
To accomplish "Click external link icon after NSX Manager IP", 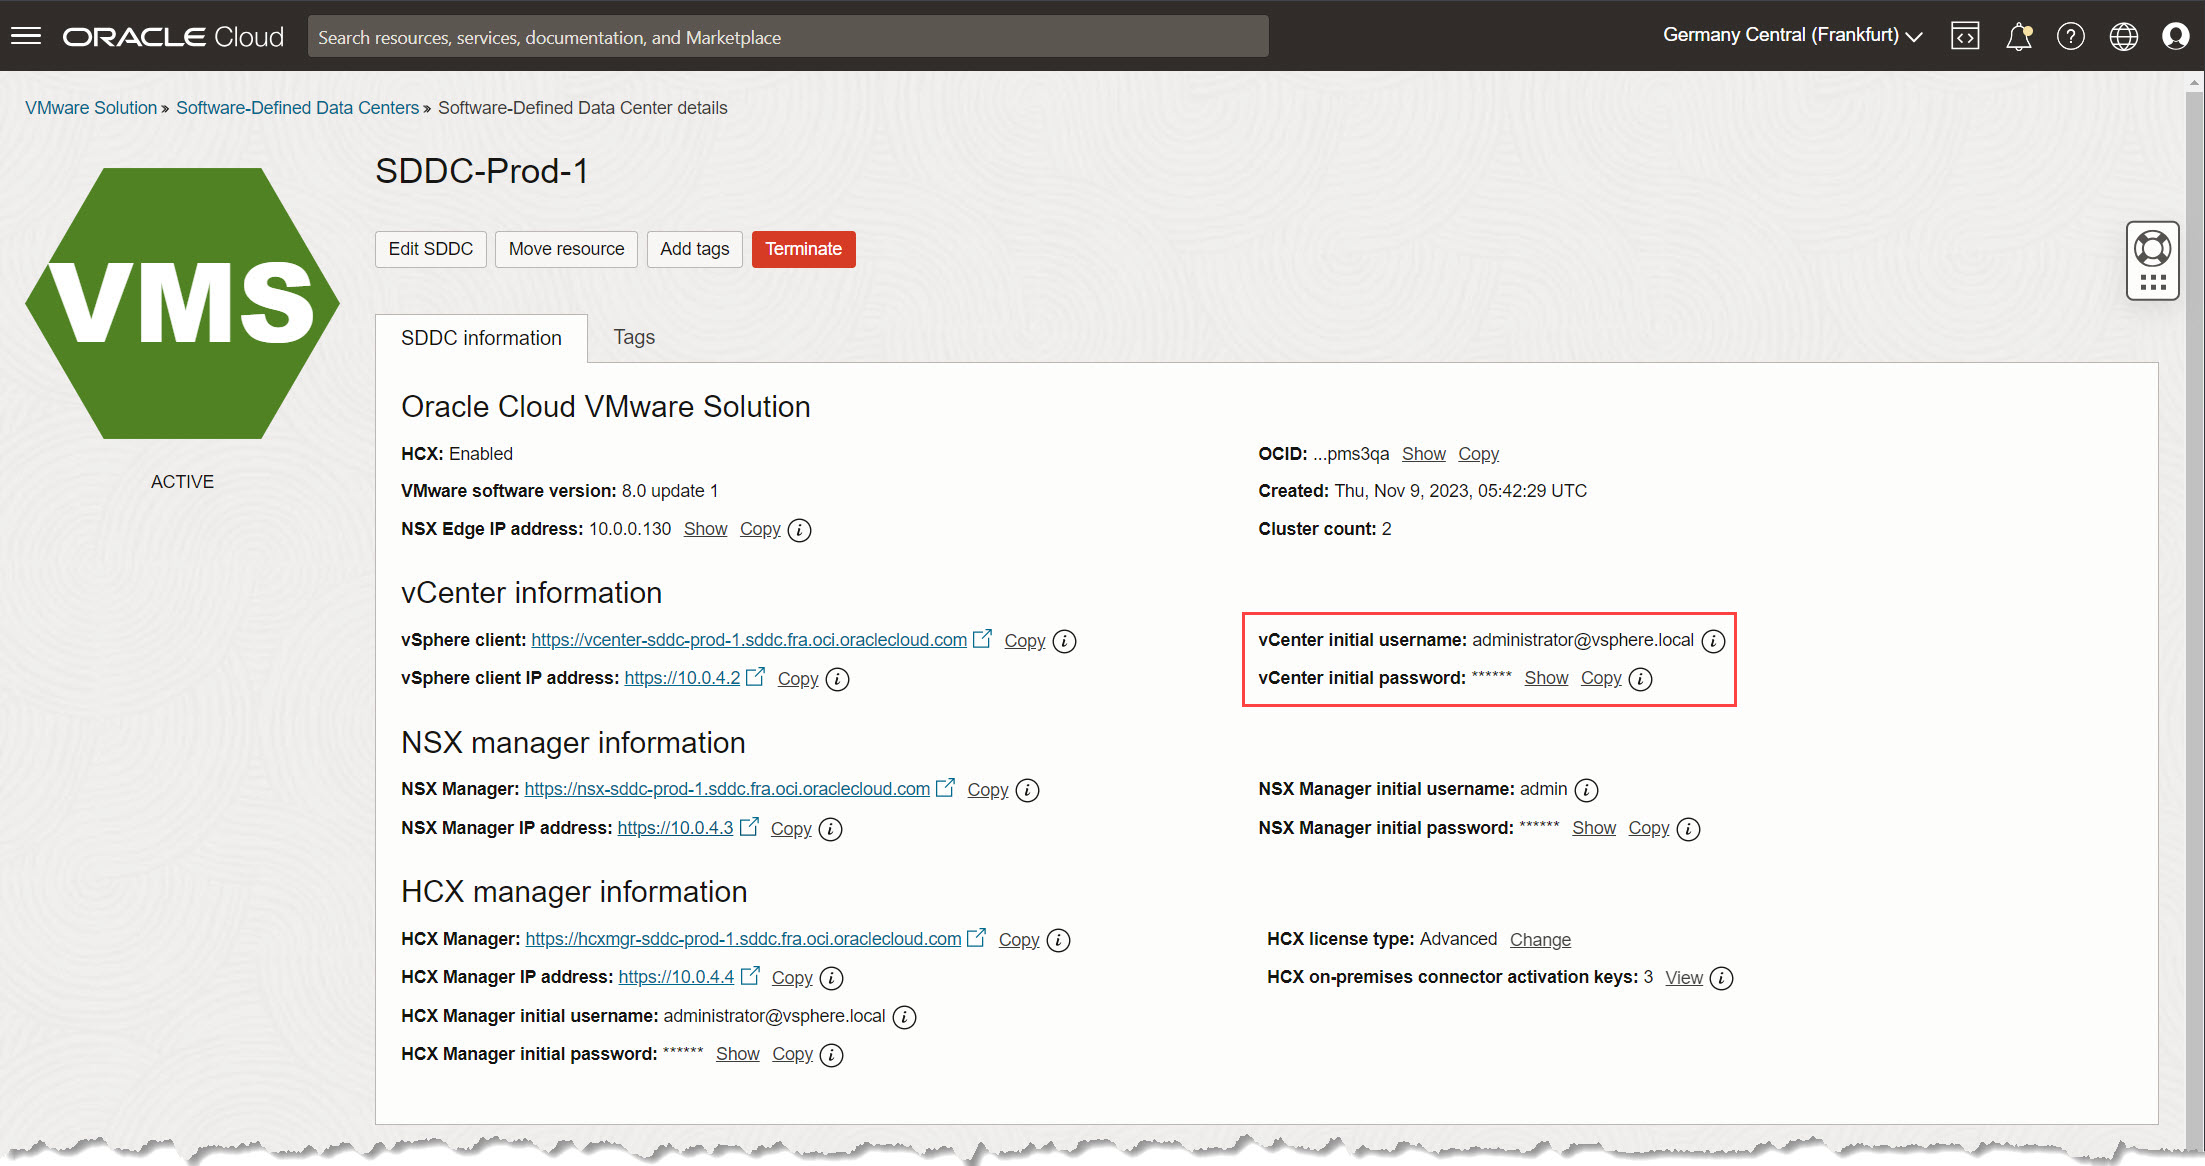I will click(749, 826).
